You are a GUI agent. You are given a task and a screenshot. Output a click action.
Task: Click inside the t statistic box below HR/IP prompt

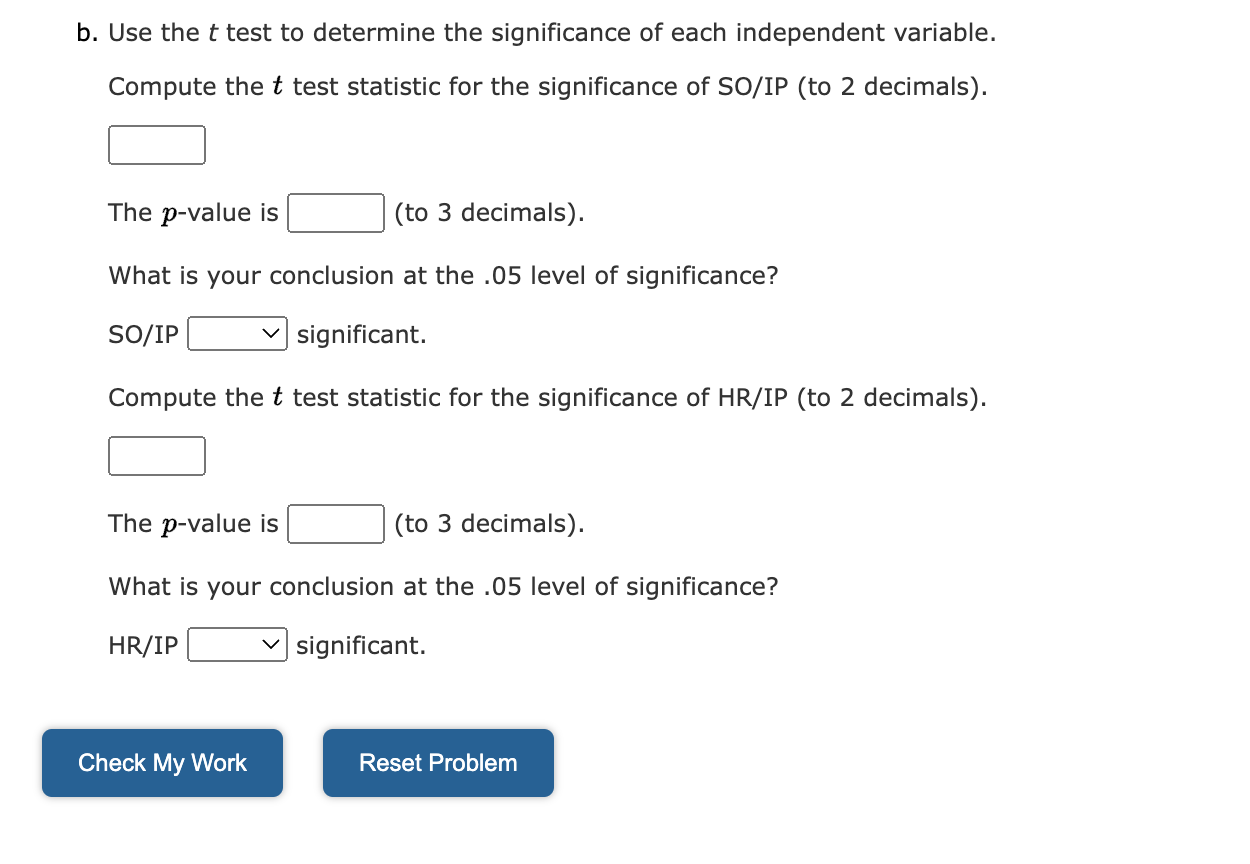tap(156, 456)
